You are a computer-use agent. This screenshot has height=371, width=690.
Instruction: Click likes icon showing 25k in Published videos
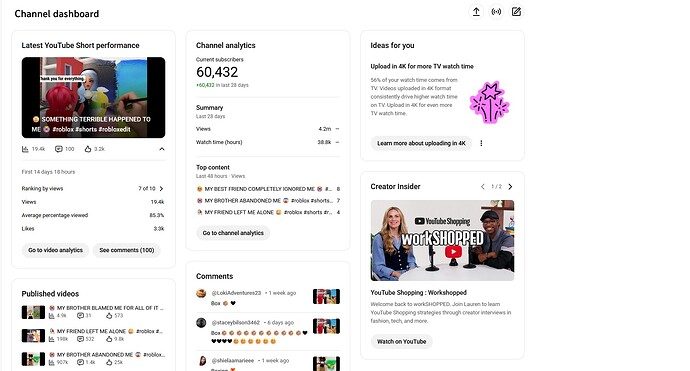(x=109, y=363)
